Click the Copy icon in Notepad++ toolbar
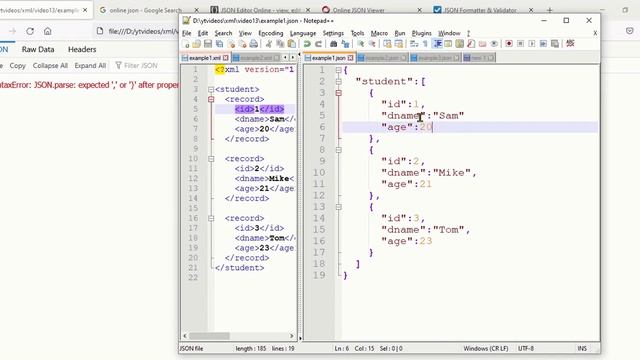640x360 pixels. 280,44
